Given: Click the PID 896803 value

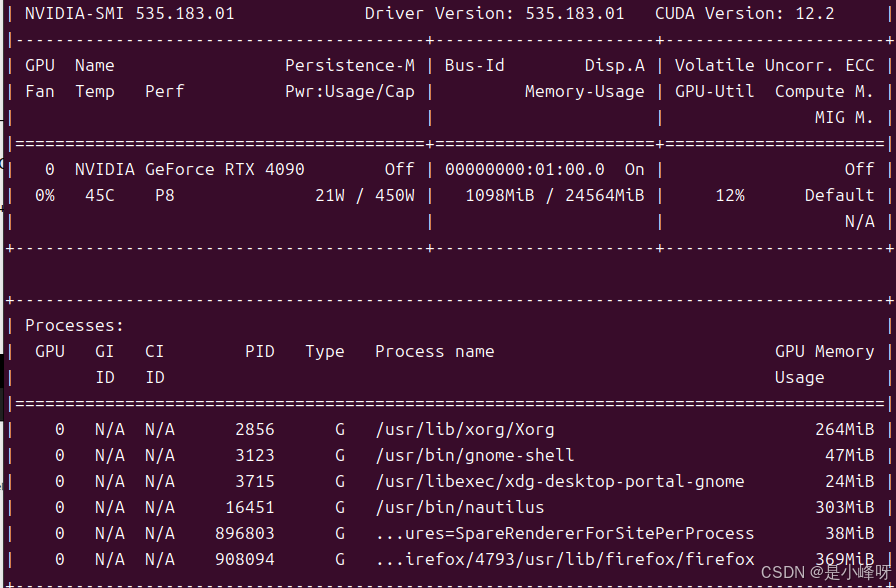Looking at the screenshot, I should point(244,533).
